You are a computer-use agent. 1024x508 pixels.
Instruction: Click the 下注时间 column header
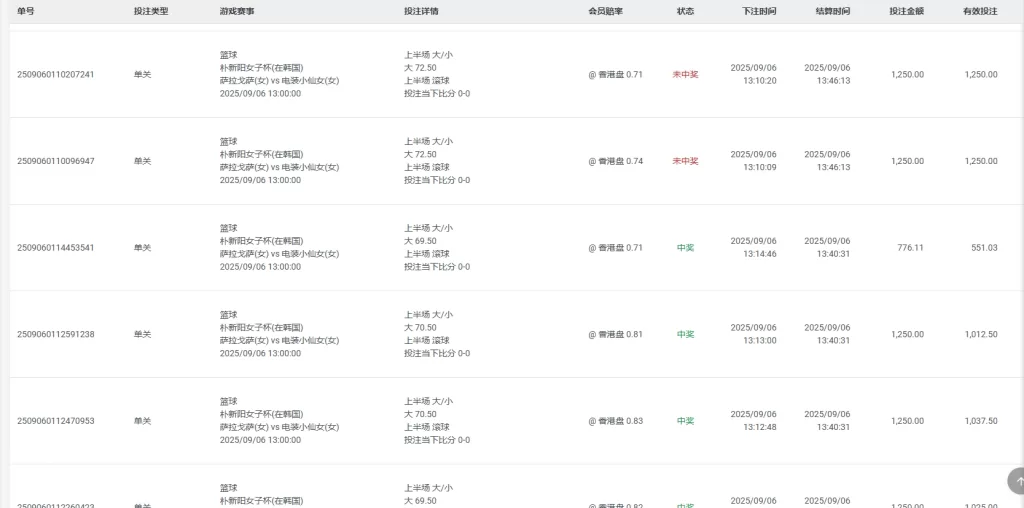tap(760, 11)
